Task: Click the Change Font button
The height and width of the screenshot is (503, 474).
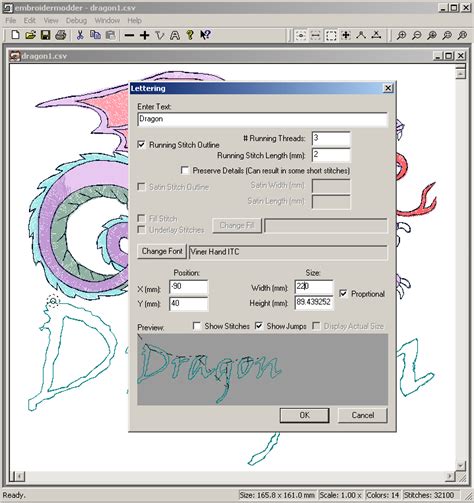Action: click(162, 251)
